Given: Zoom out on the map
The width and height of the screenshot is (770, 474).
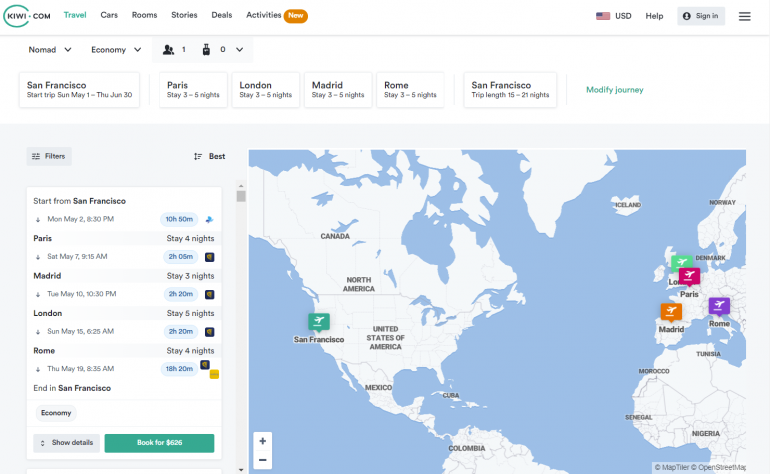Looking at the screenshot, I should [x=263, y=460].
